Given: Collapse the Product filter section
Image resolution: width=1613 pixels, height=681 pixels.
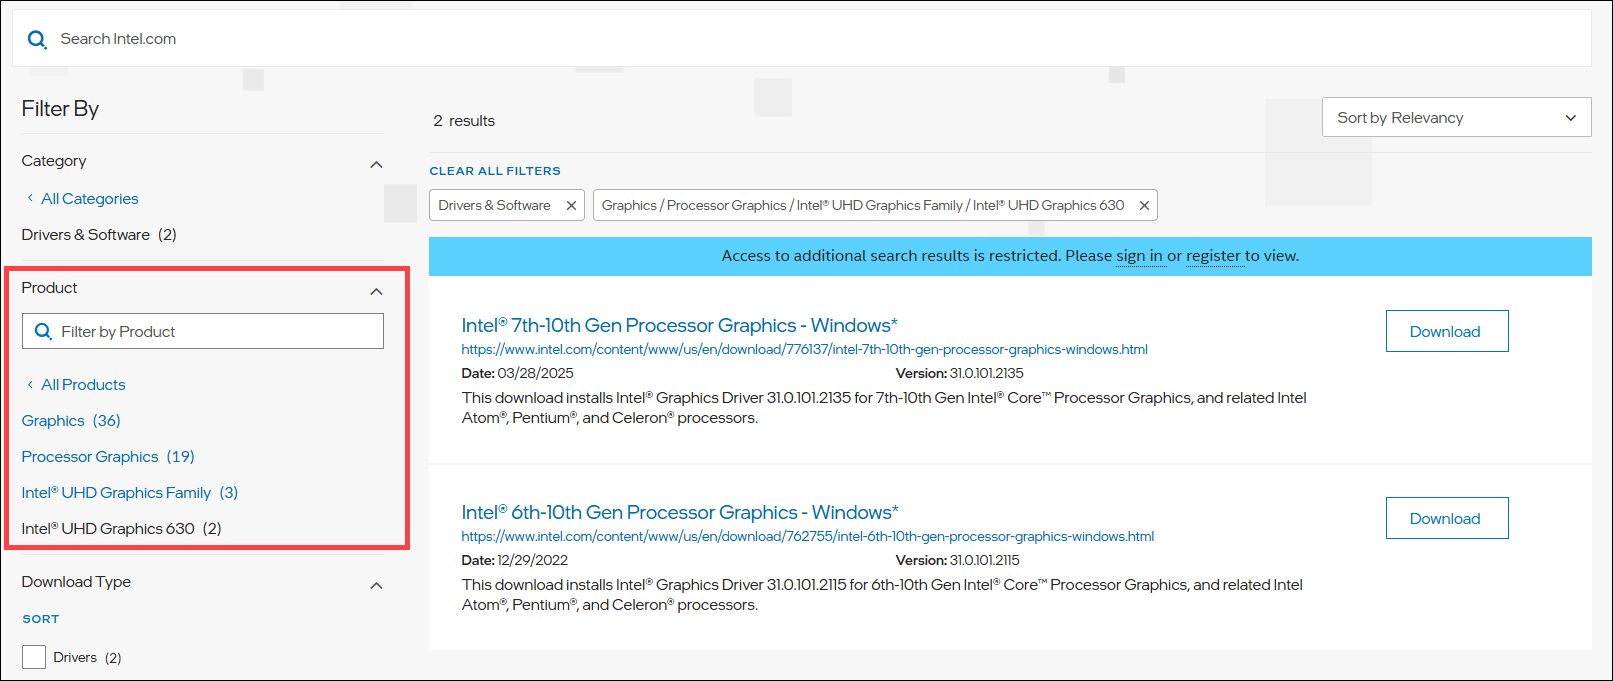Looking at the screenshot, I should pos(376,292).
